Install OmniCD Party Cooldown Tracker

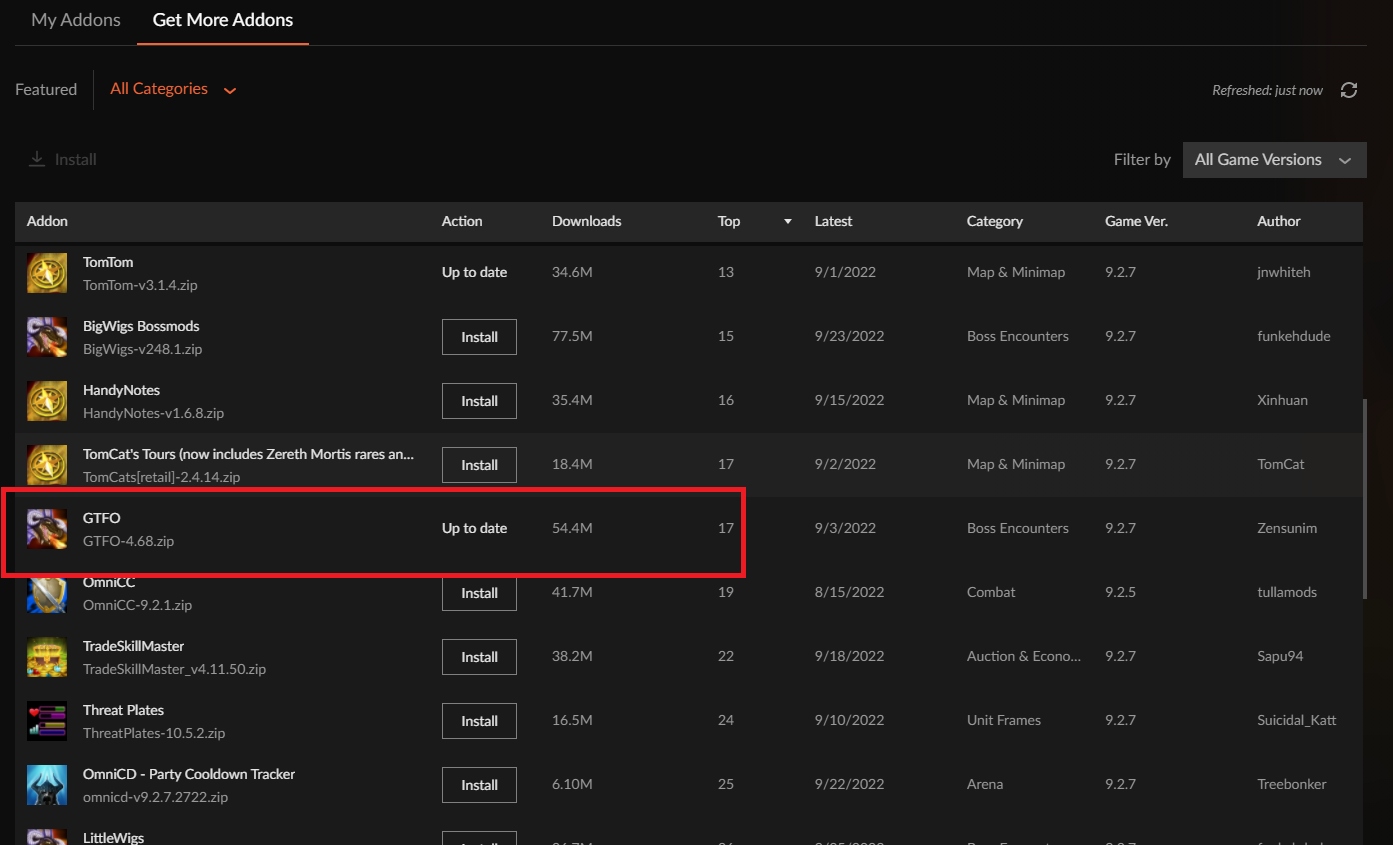tap(479, 785)
